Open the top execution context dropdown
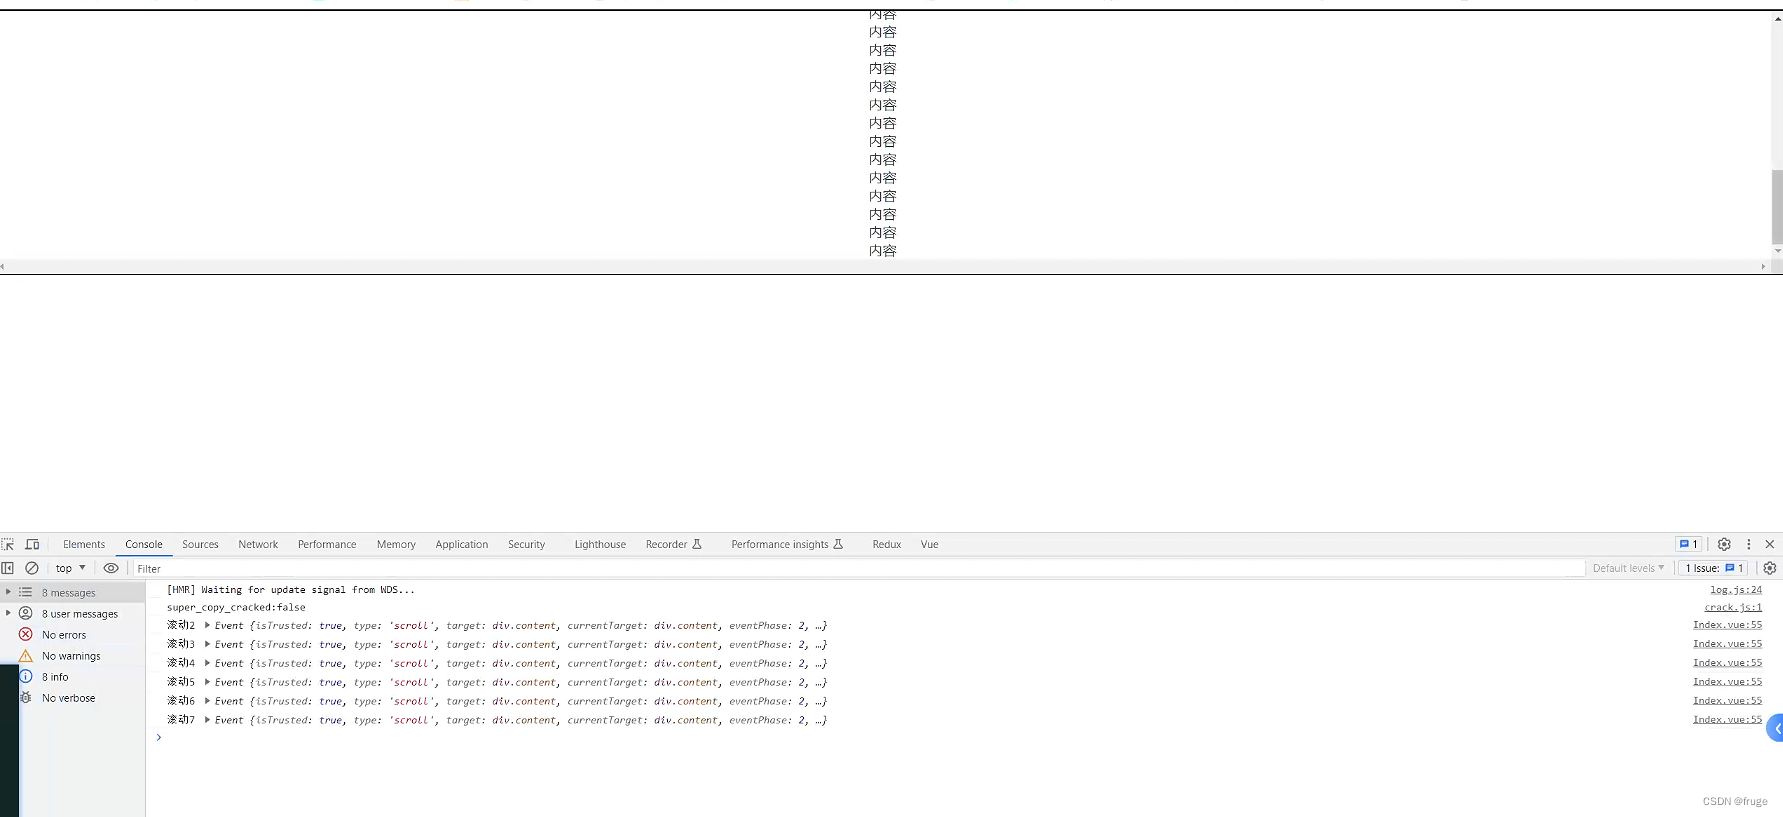 70,568
